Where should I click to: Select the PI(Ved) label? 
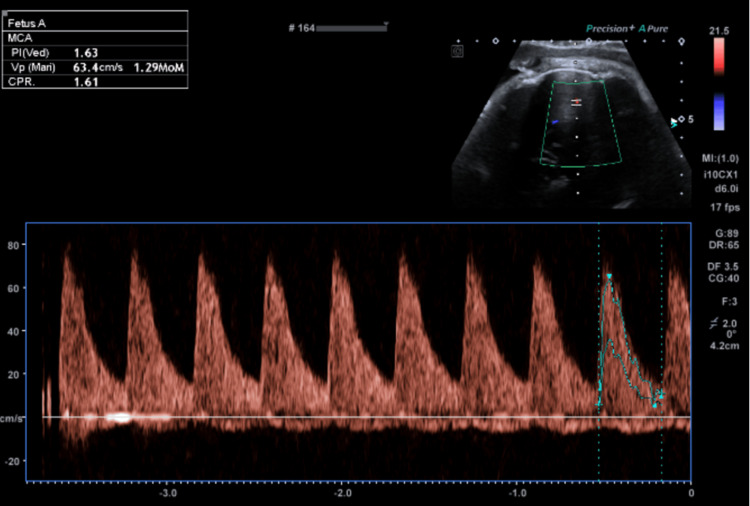(x=30, y=53)
